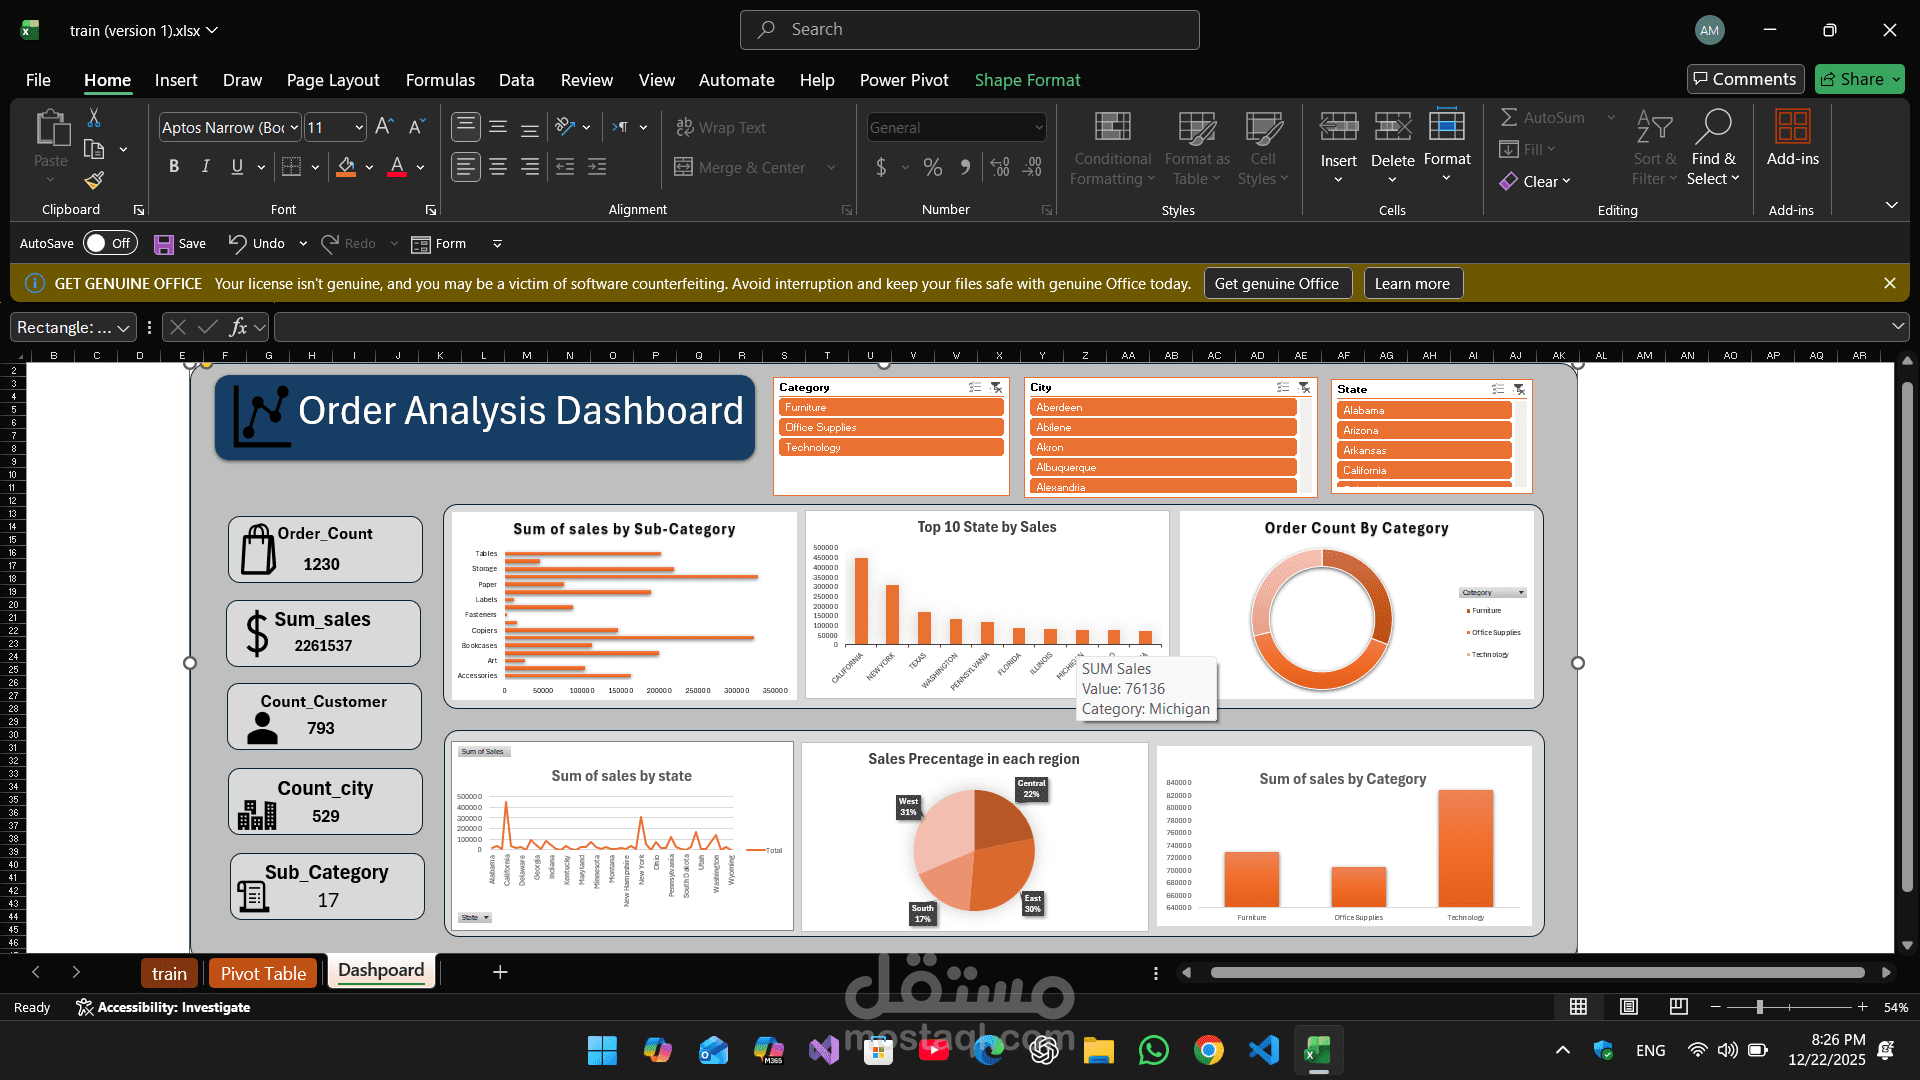Select the Wrap Text icon
This screenshot has height=1080, width=1920.
[686, 127]
